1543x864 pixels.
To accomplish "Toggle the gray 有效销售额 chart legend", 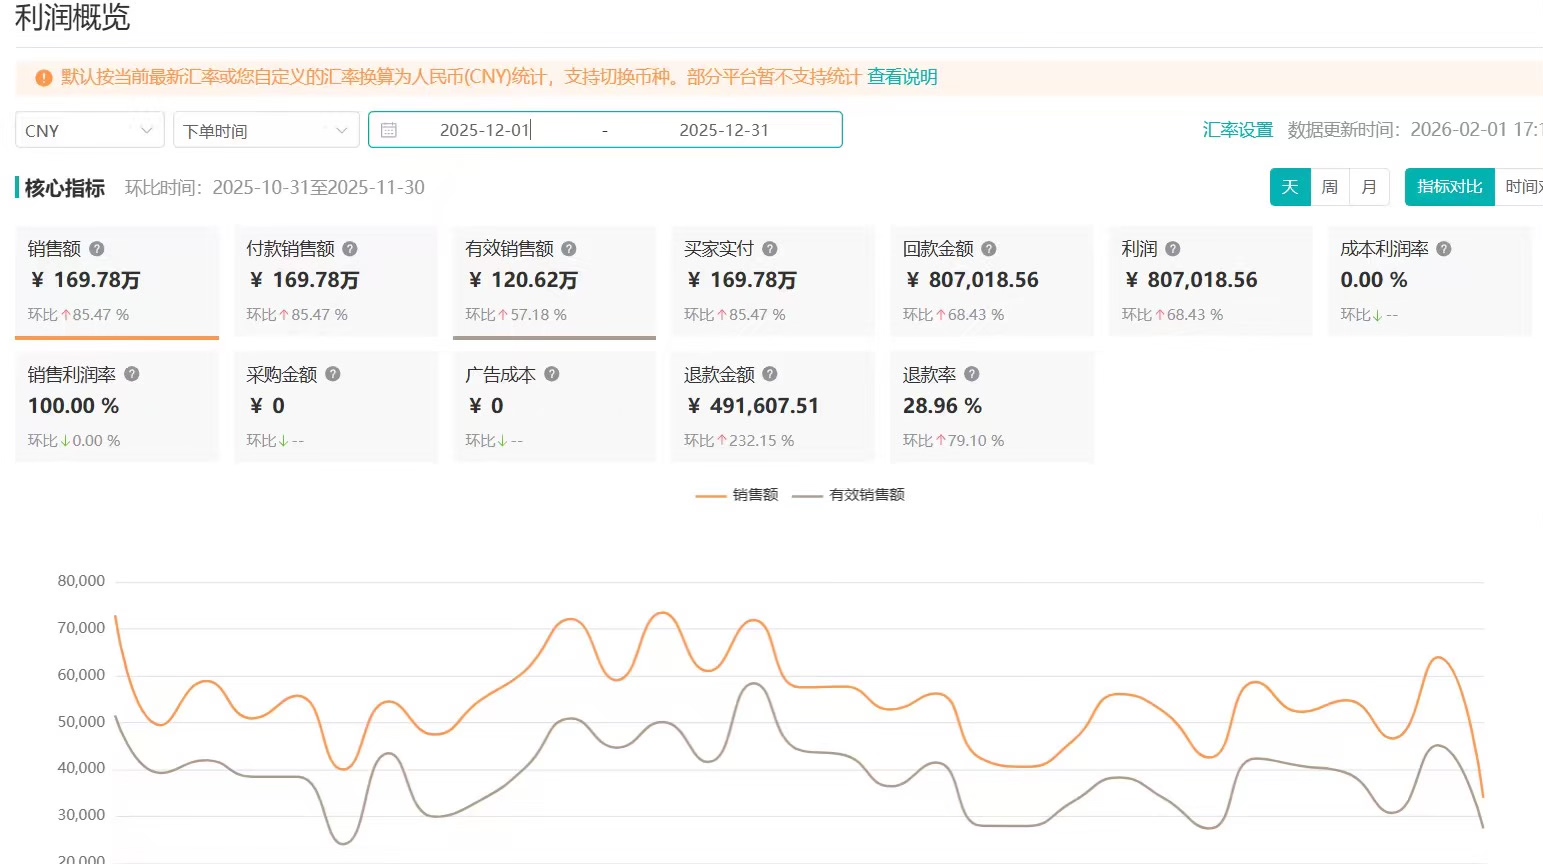I will (848, 495).
